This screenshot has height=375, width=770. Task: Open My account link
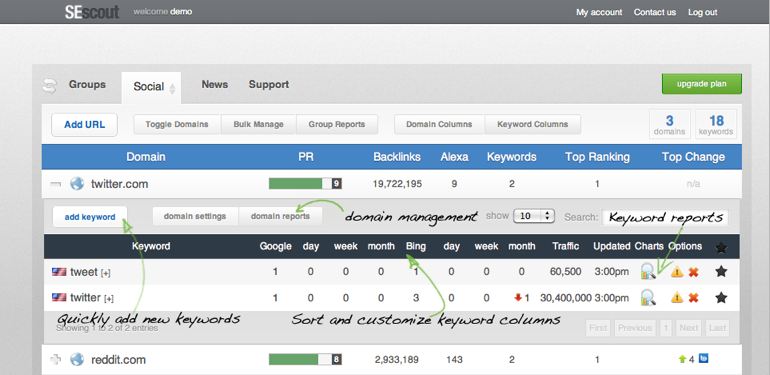click(x=599, y=12)
